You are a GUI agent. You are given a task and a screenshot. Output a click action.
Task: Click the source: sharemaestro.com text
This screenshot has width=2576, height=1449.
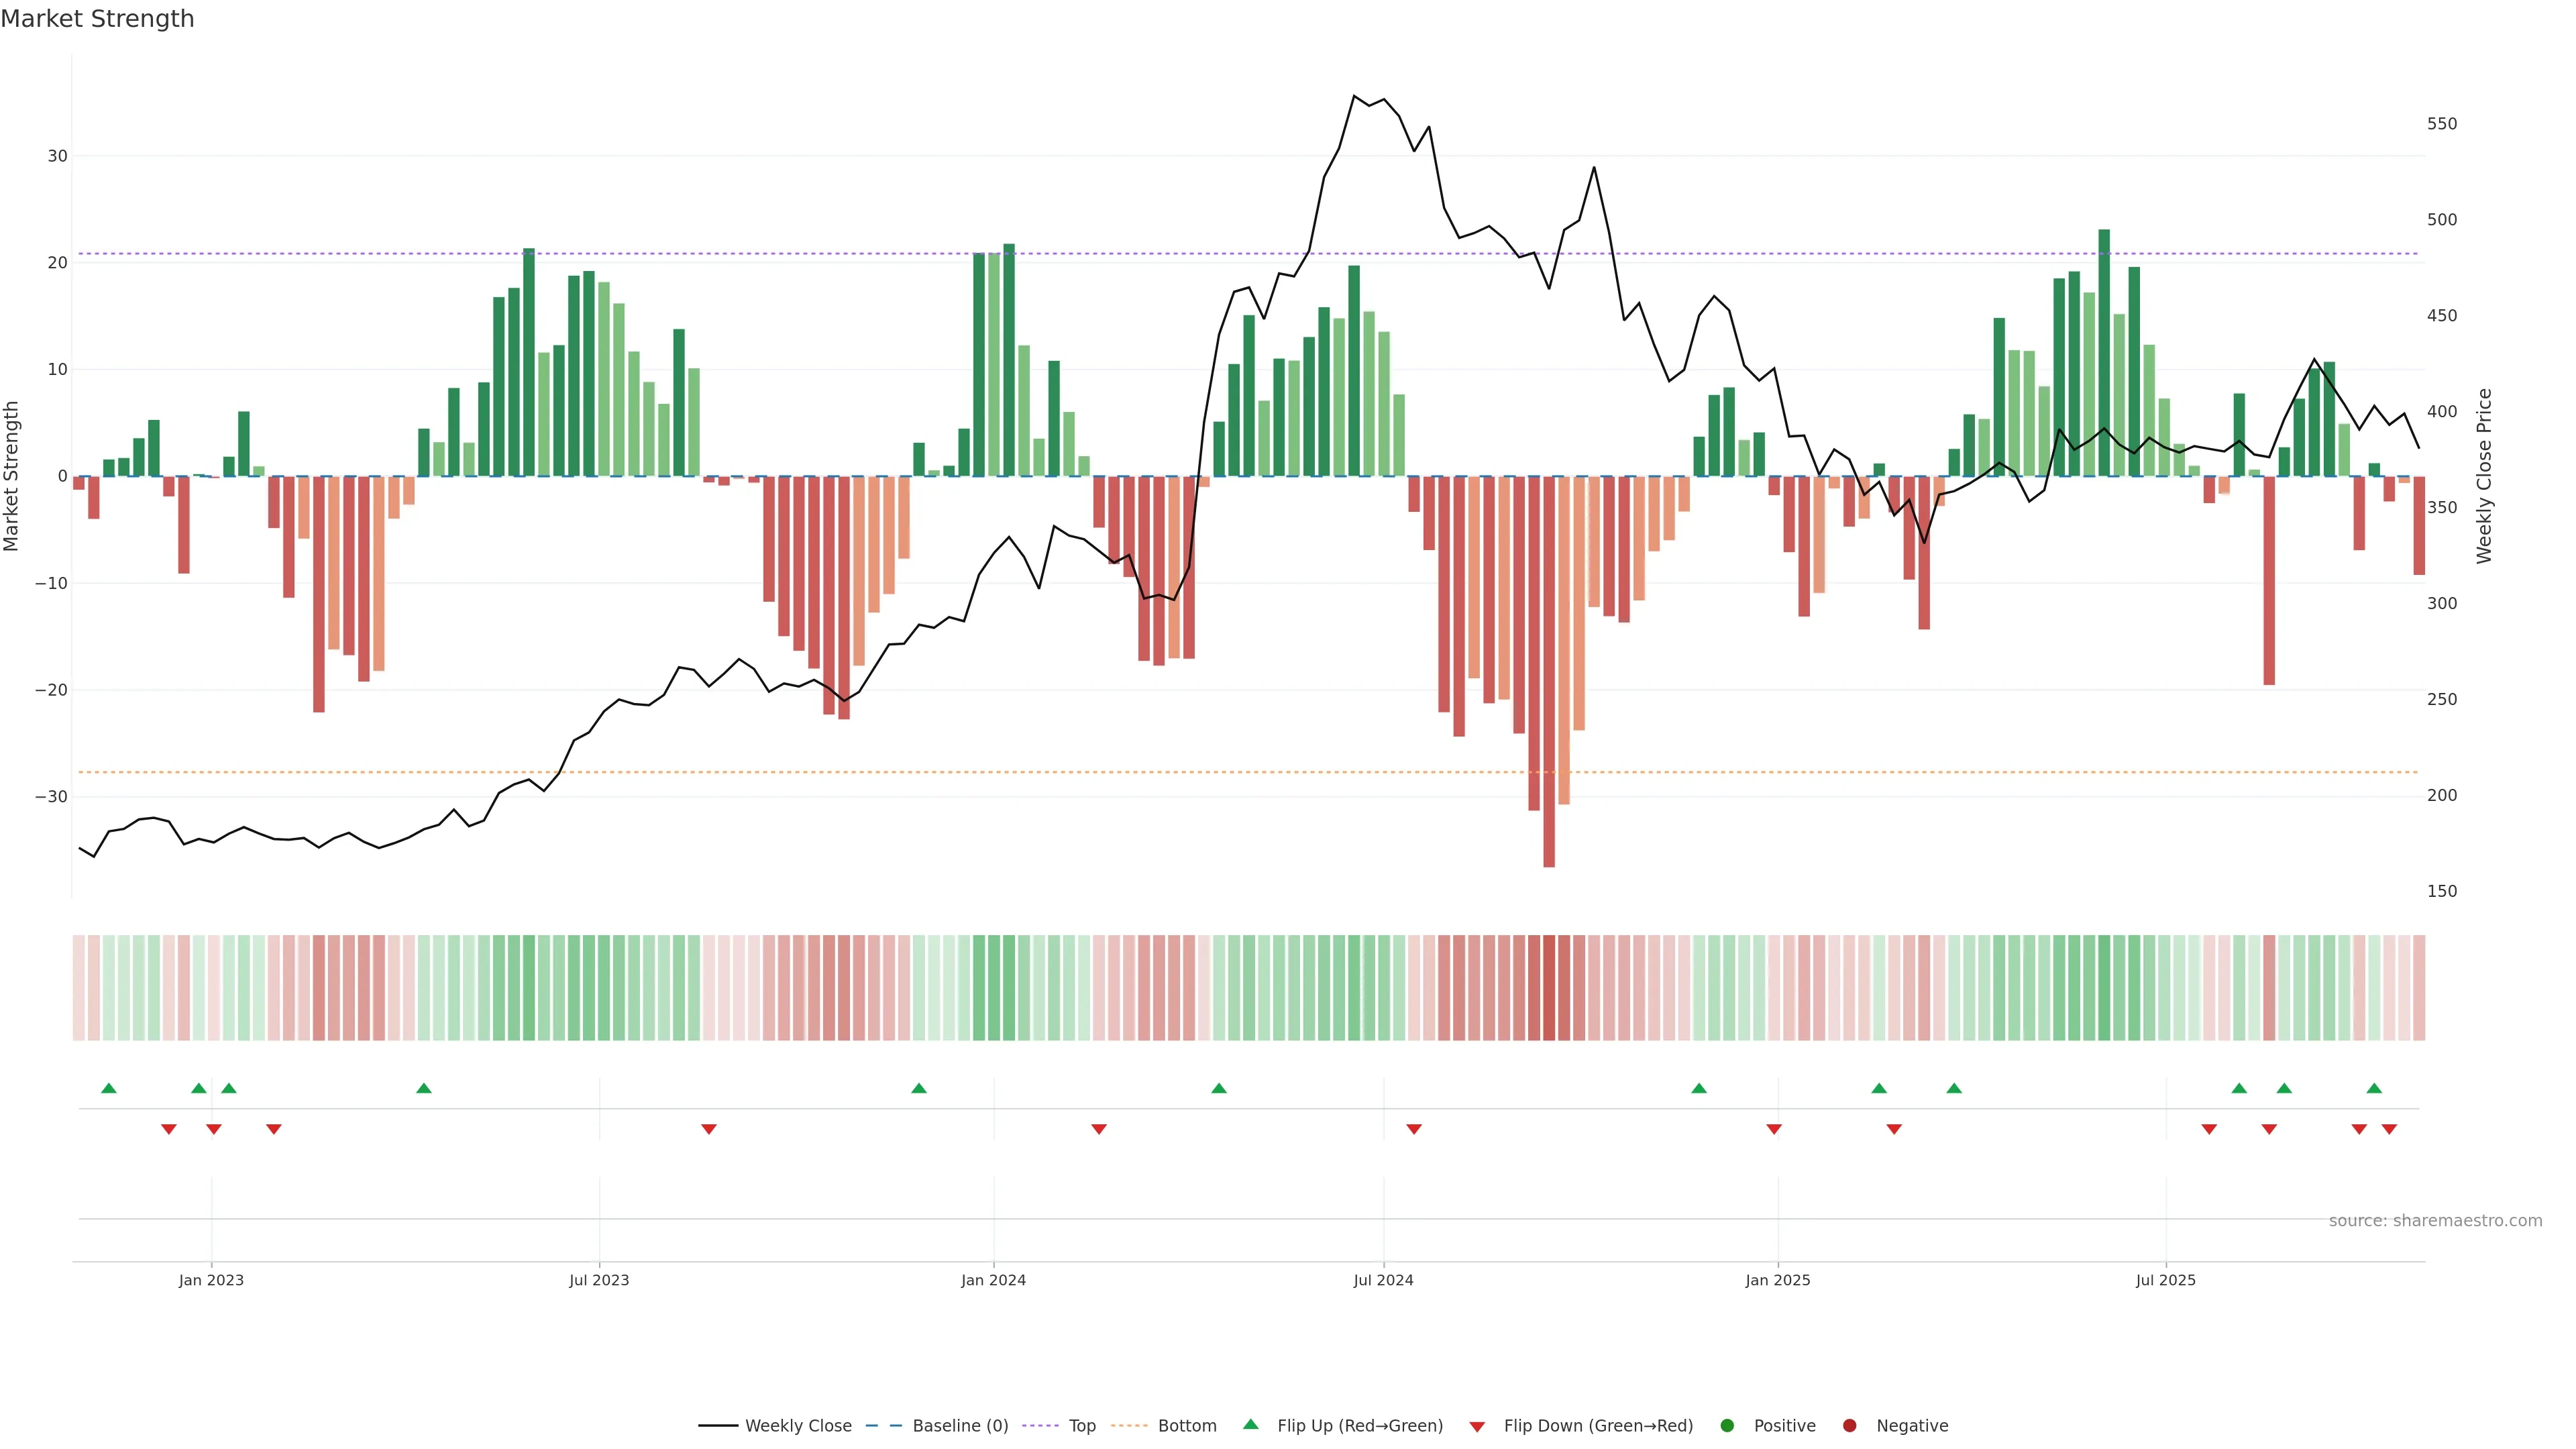coord(2435,1220)
